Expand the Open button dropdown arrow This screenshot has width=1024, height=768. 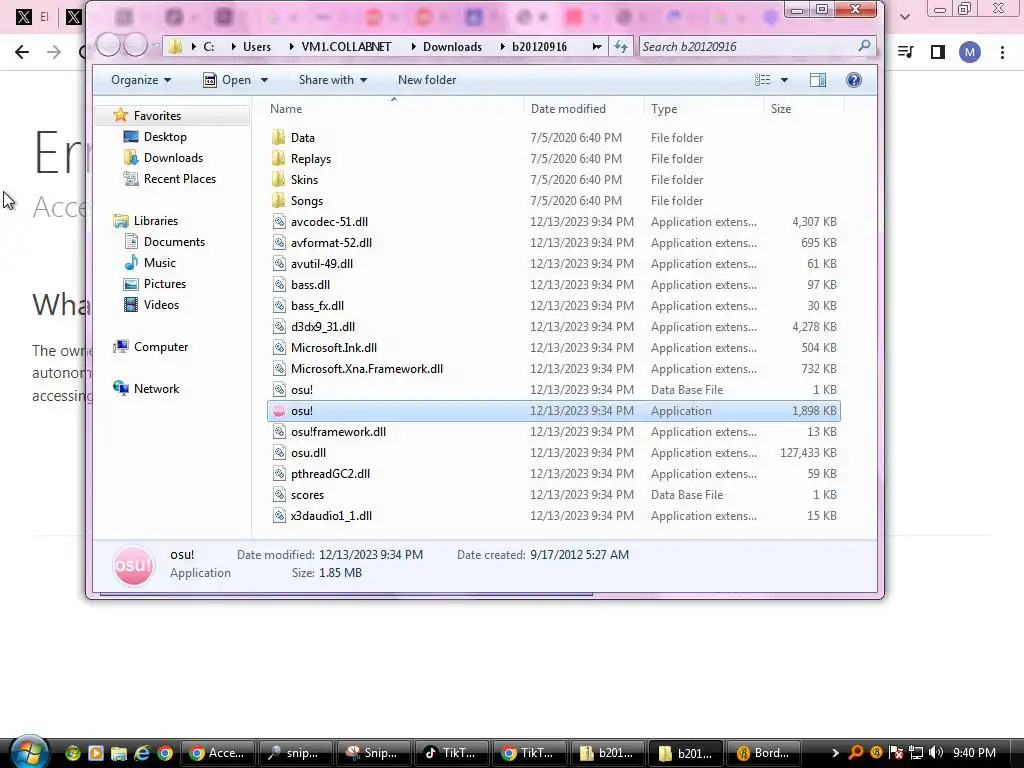pyautogui.click(x=264, y=80)
